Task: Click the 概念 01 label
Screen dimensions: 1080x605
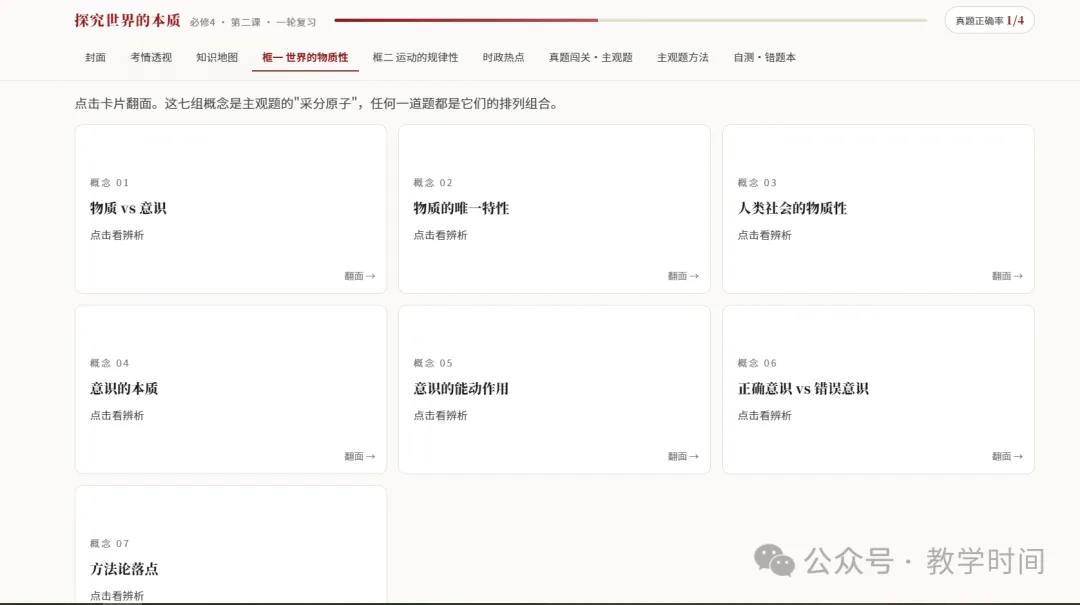Action: tap(110, 183)
